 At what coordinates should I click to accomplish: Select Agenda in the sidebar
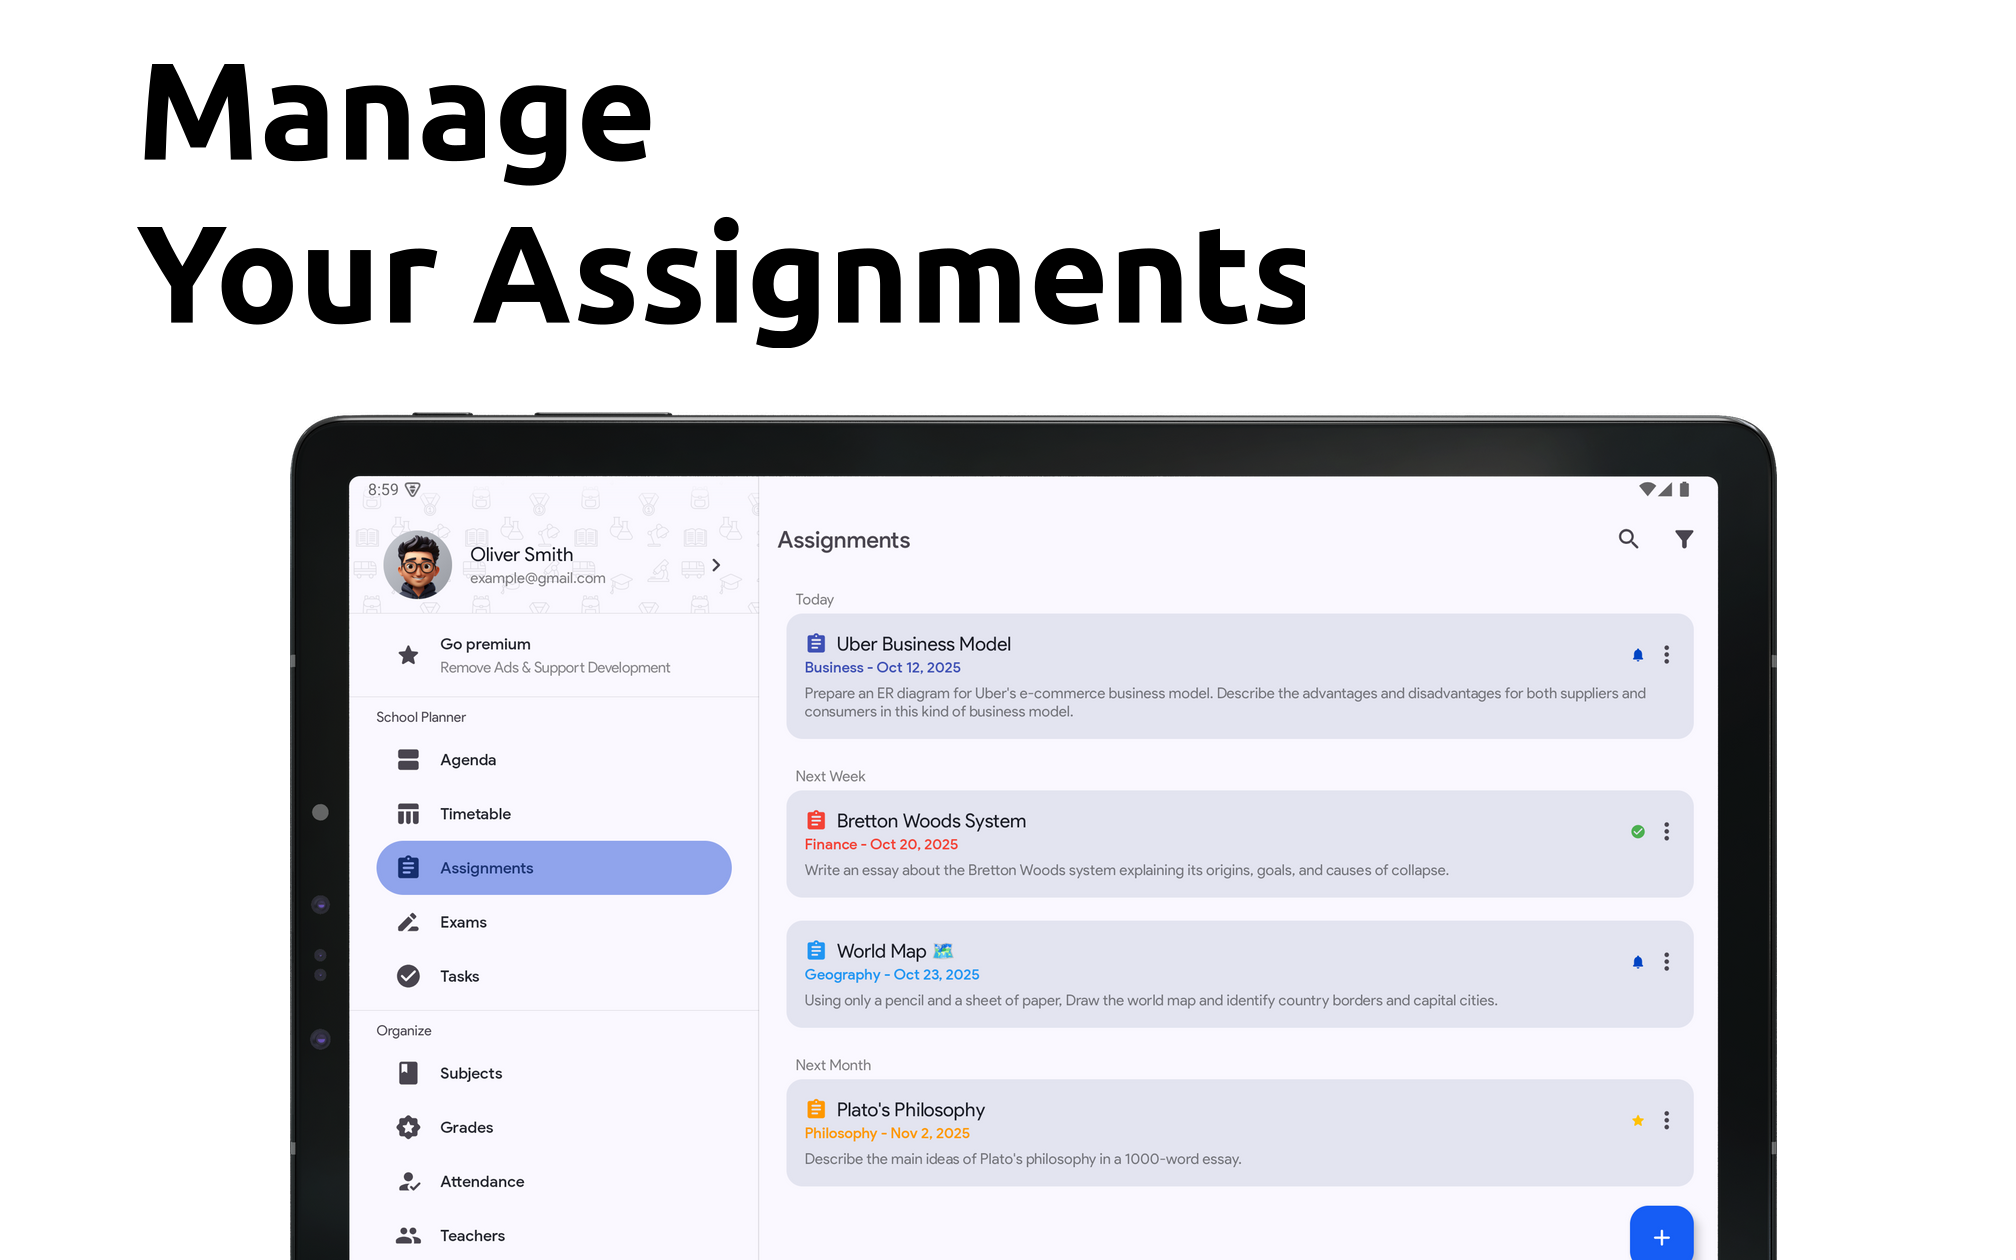point(468,760)
